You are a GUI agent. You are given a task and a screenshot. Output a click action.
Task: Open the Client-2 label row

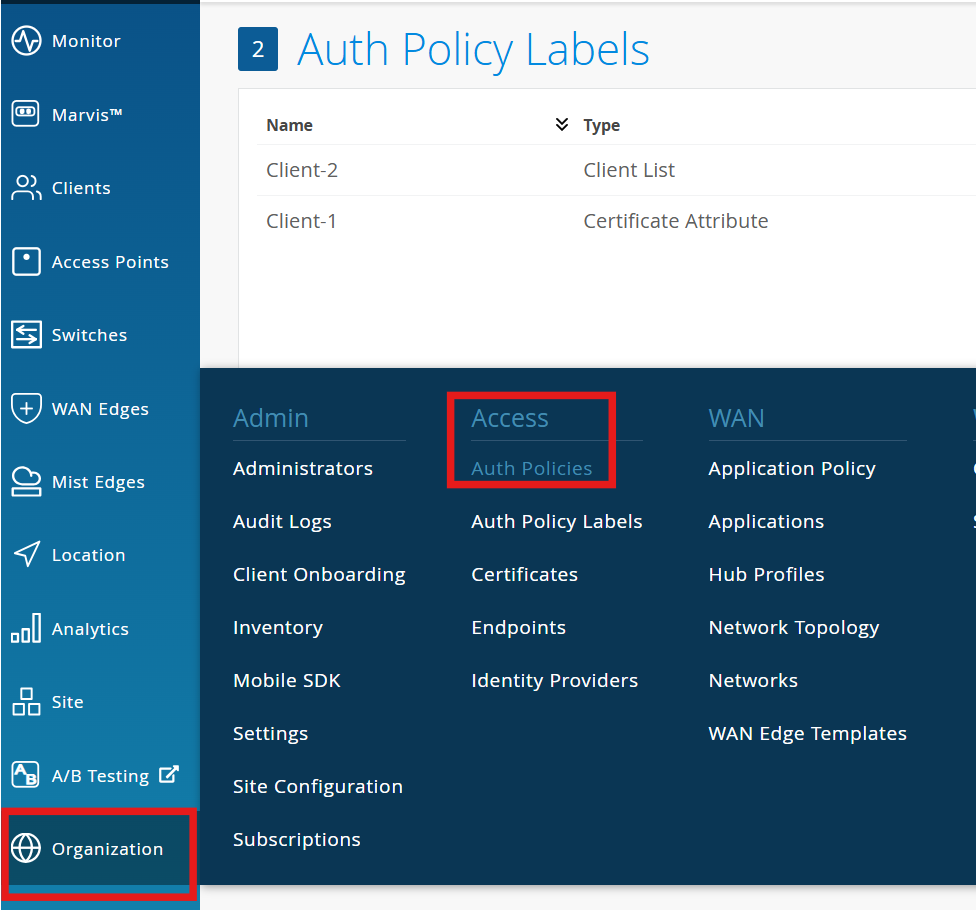302,170
